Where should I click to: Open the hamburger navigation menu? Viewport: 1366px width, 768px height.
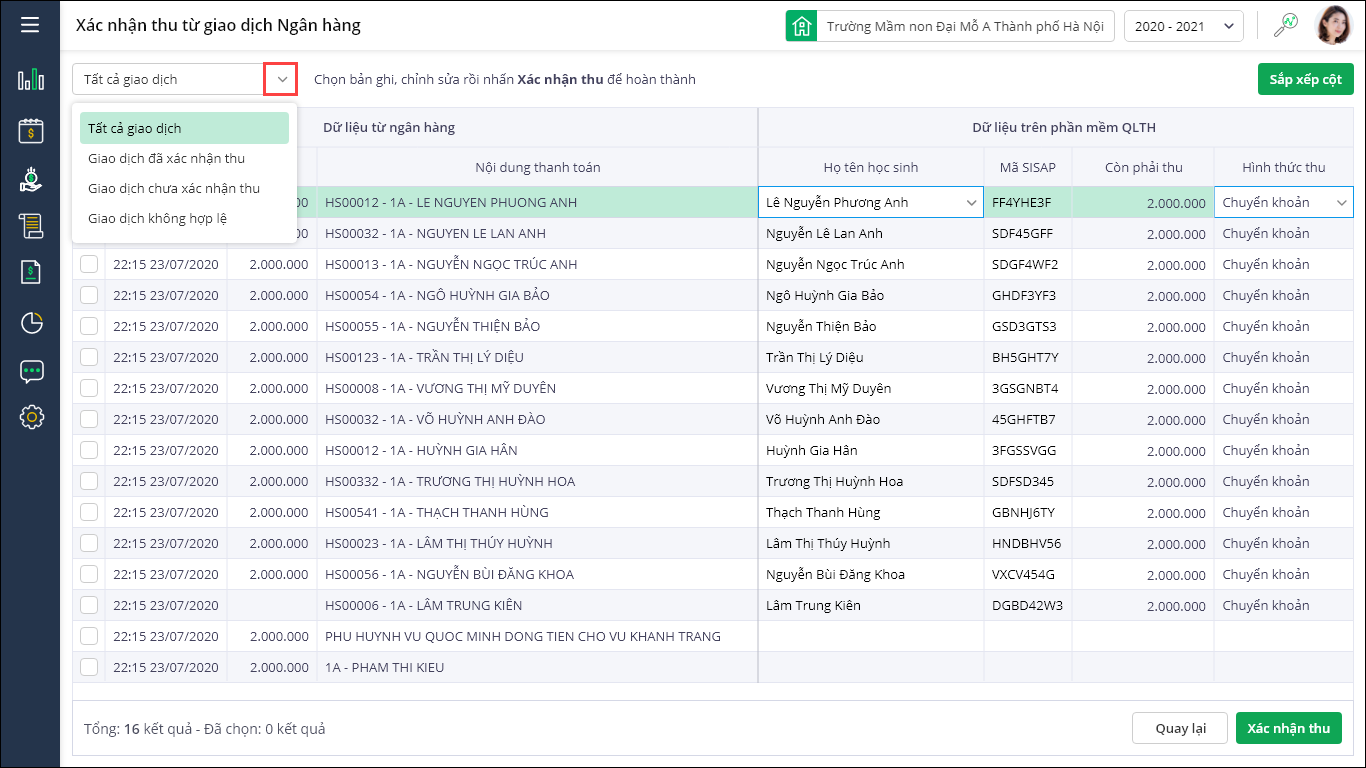coord(30,24)
